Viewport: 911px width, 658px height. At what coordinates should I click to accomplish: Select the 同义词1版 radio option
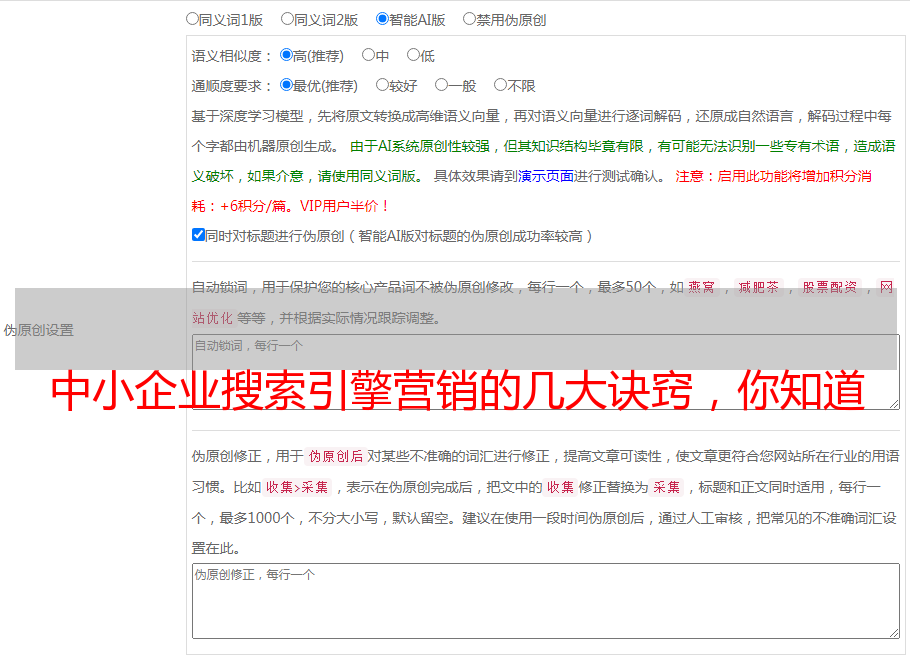192,19
